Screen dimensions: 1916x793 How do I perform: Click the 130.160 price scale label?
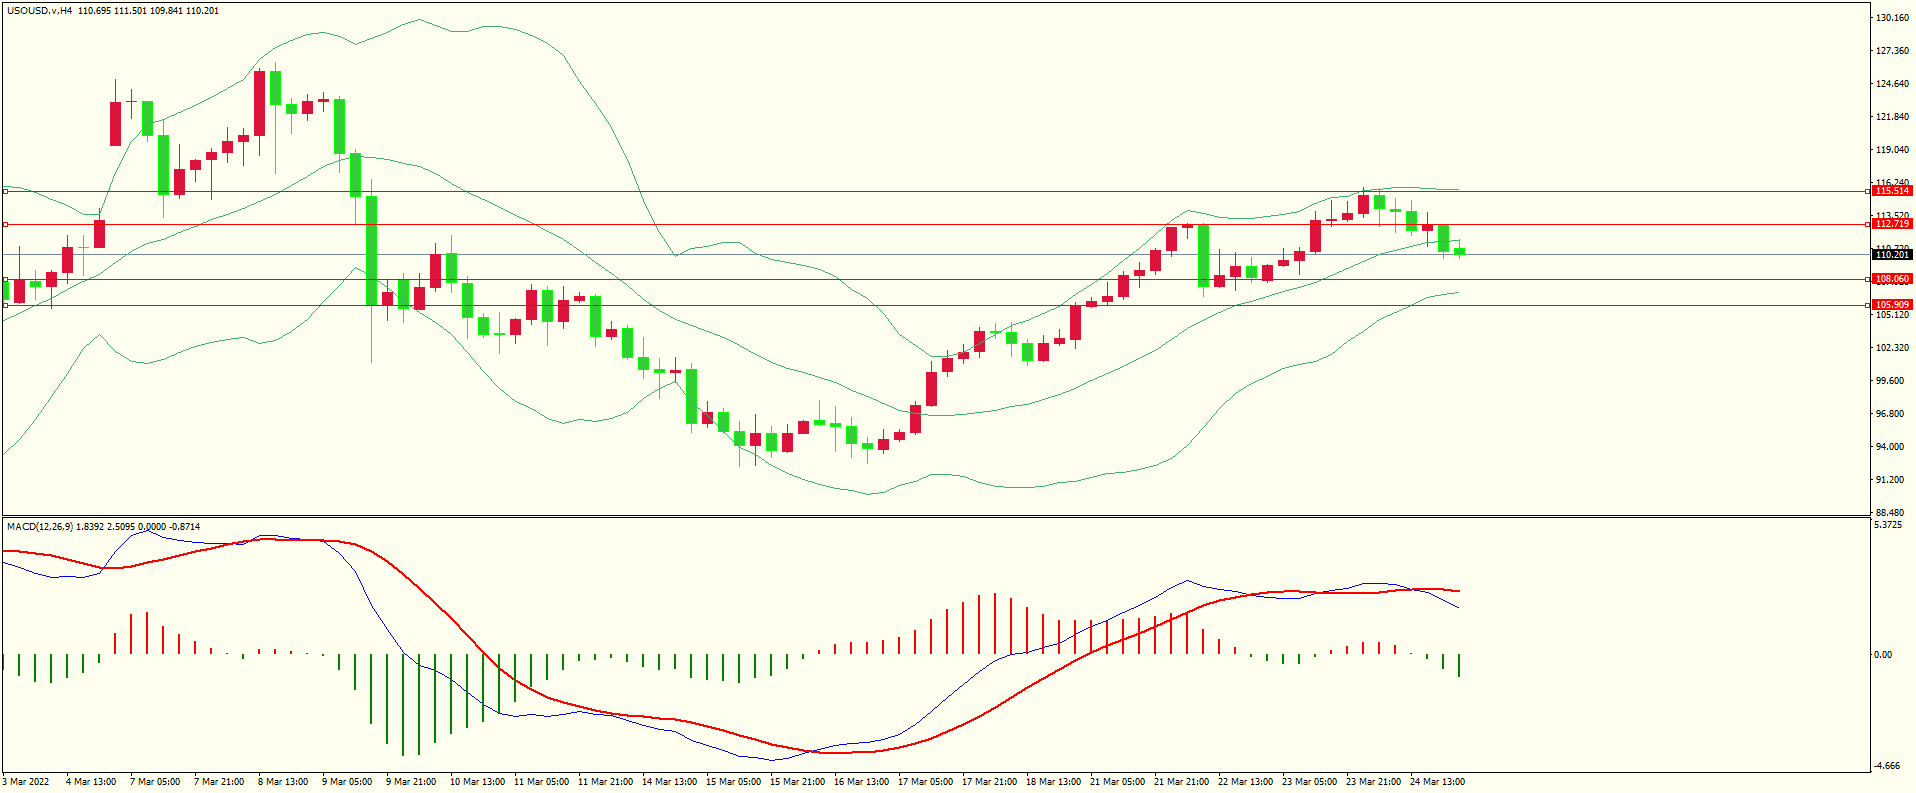coord(1893,18)
